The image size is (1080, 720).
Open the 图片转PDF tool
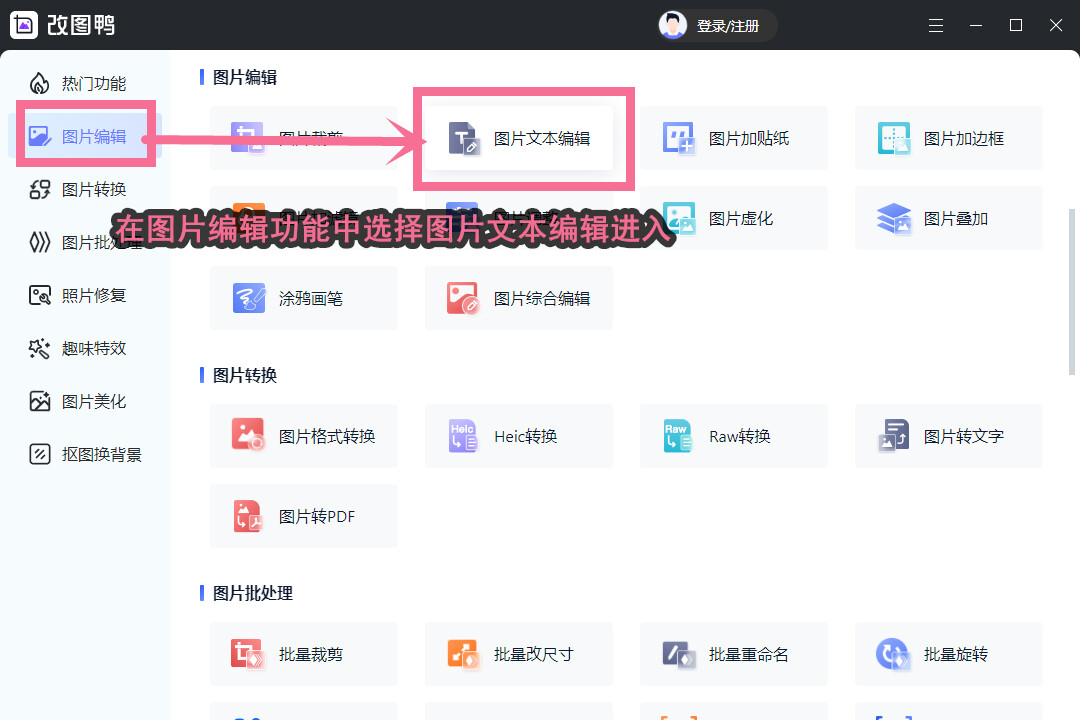click(x=304, y=515)
